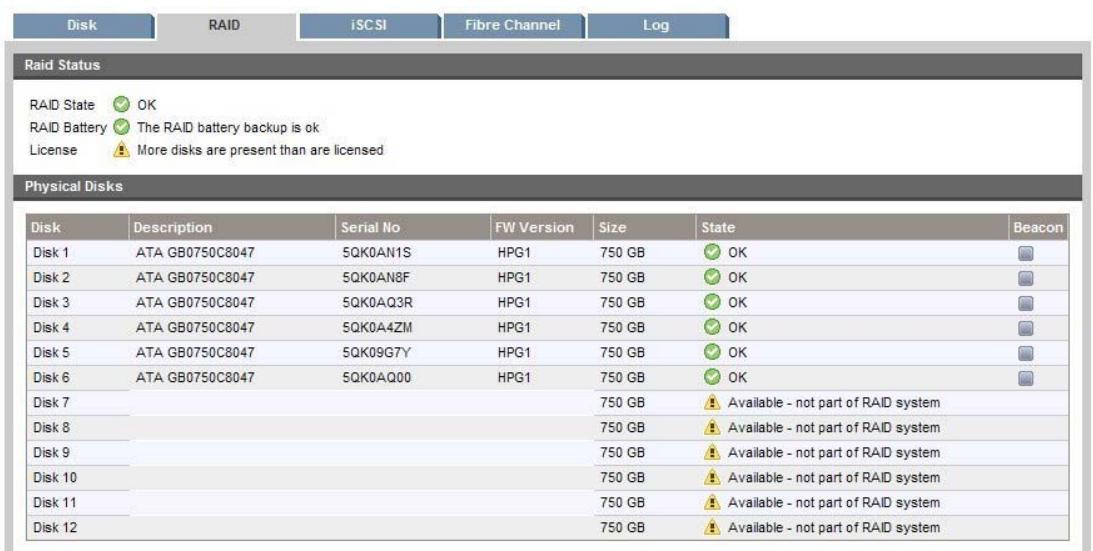Click the Description column header

232,227
